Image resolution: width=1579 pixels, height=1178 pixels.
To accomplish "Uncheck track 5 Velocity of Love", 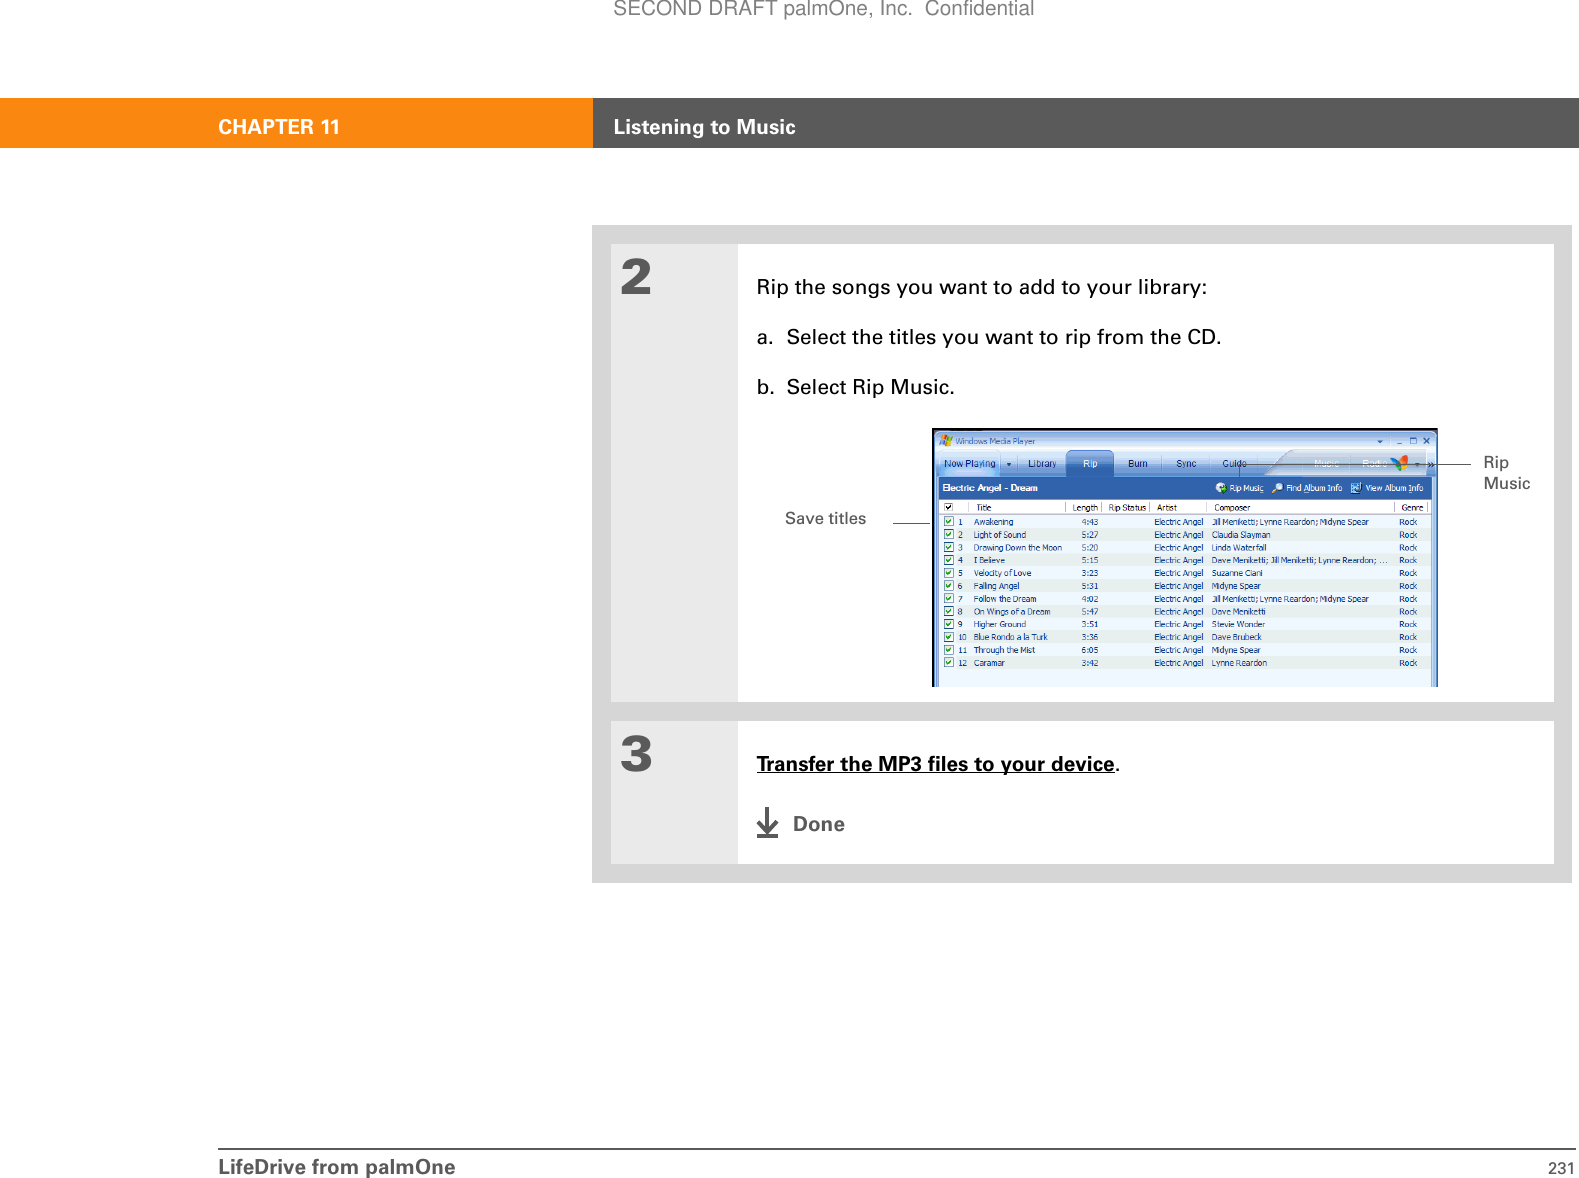I will [x=949, y=573].
